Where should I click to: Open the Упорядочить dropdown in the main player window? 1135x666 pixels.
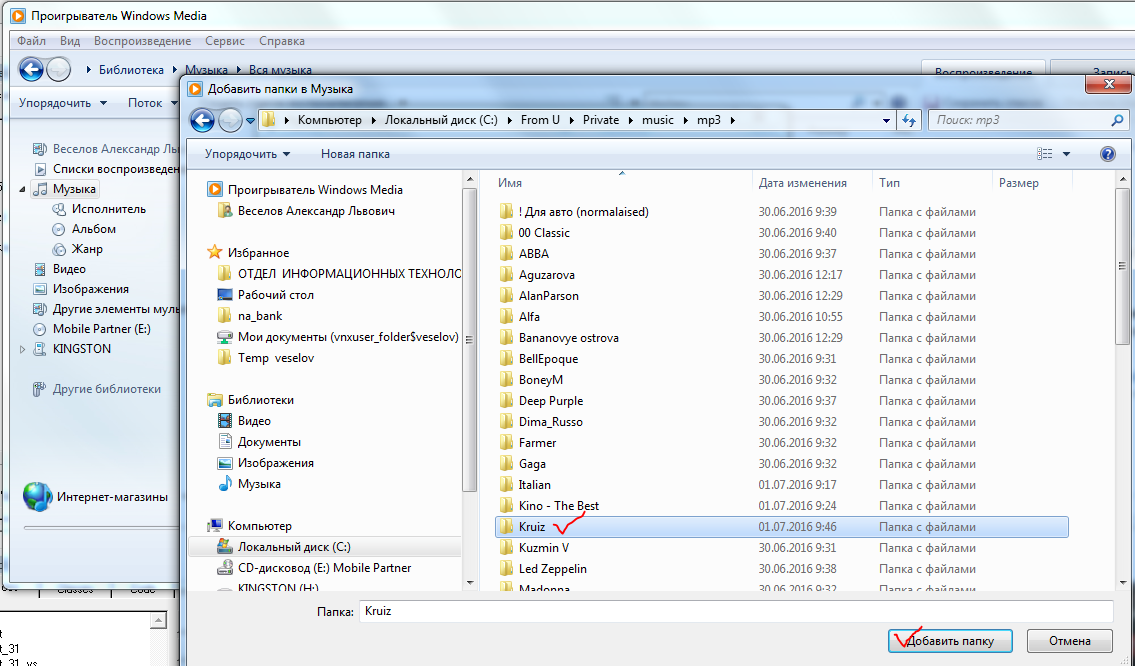(x=62, y=103)
